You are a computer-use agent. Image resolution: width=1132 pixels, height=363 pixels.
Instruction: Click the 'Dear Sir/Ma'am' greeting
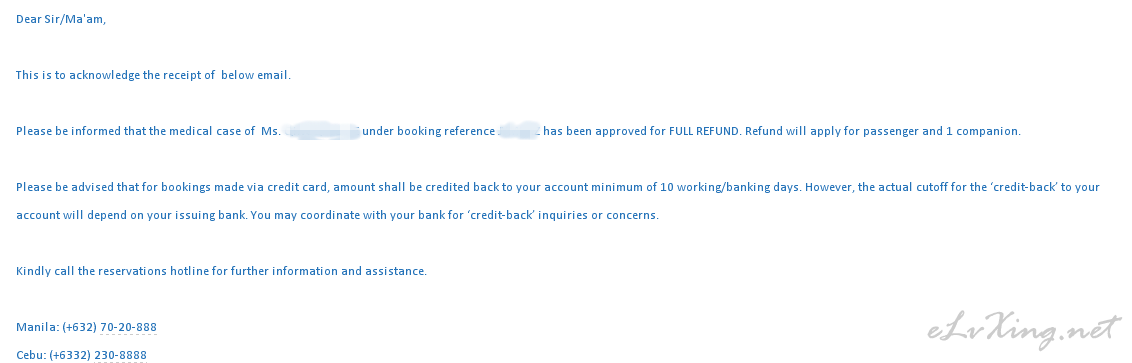pos(61,19)
